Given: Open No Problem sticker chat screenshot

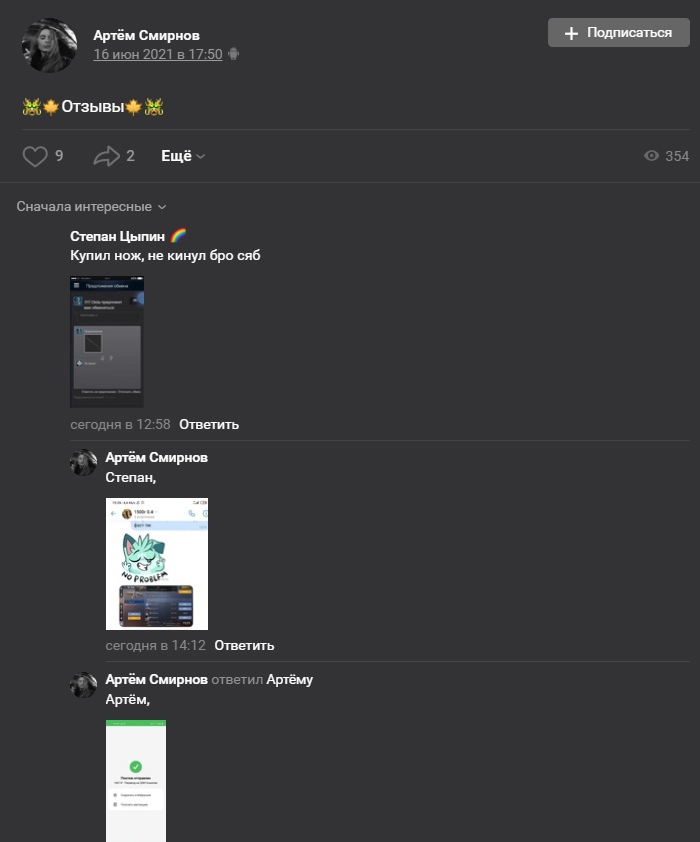Looking at the screenshot, I should tap(157, 563).
